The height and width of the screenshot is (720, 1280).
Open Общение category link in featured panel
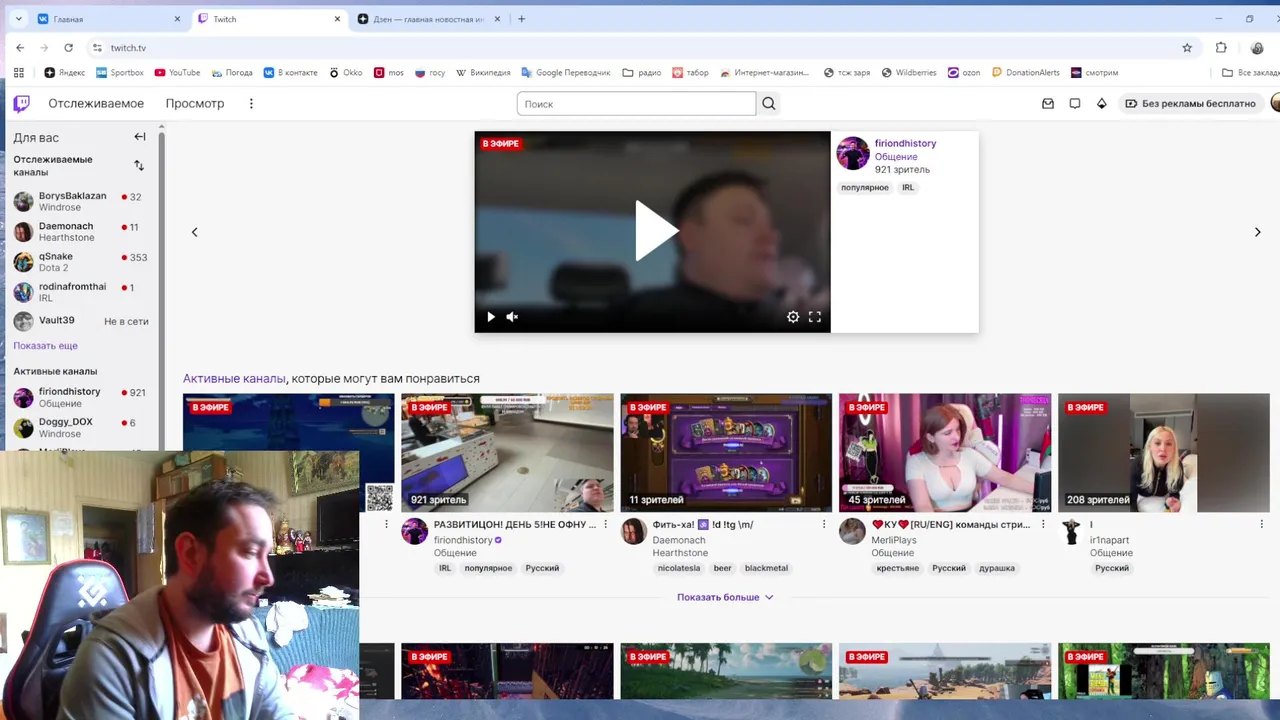coord(896,156)
